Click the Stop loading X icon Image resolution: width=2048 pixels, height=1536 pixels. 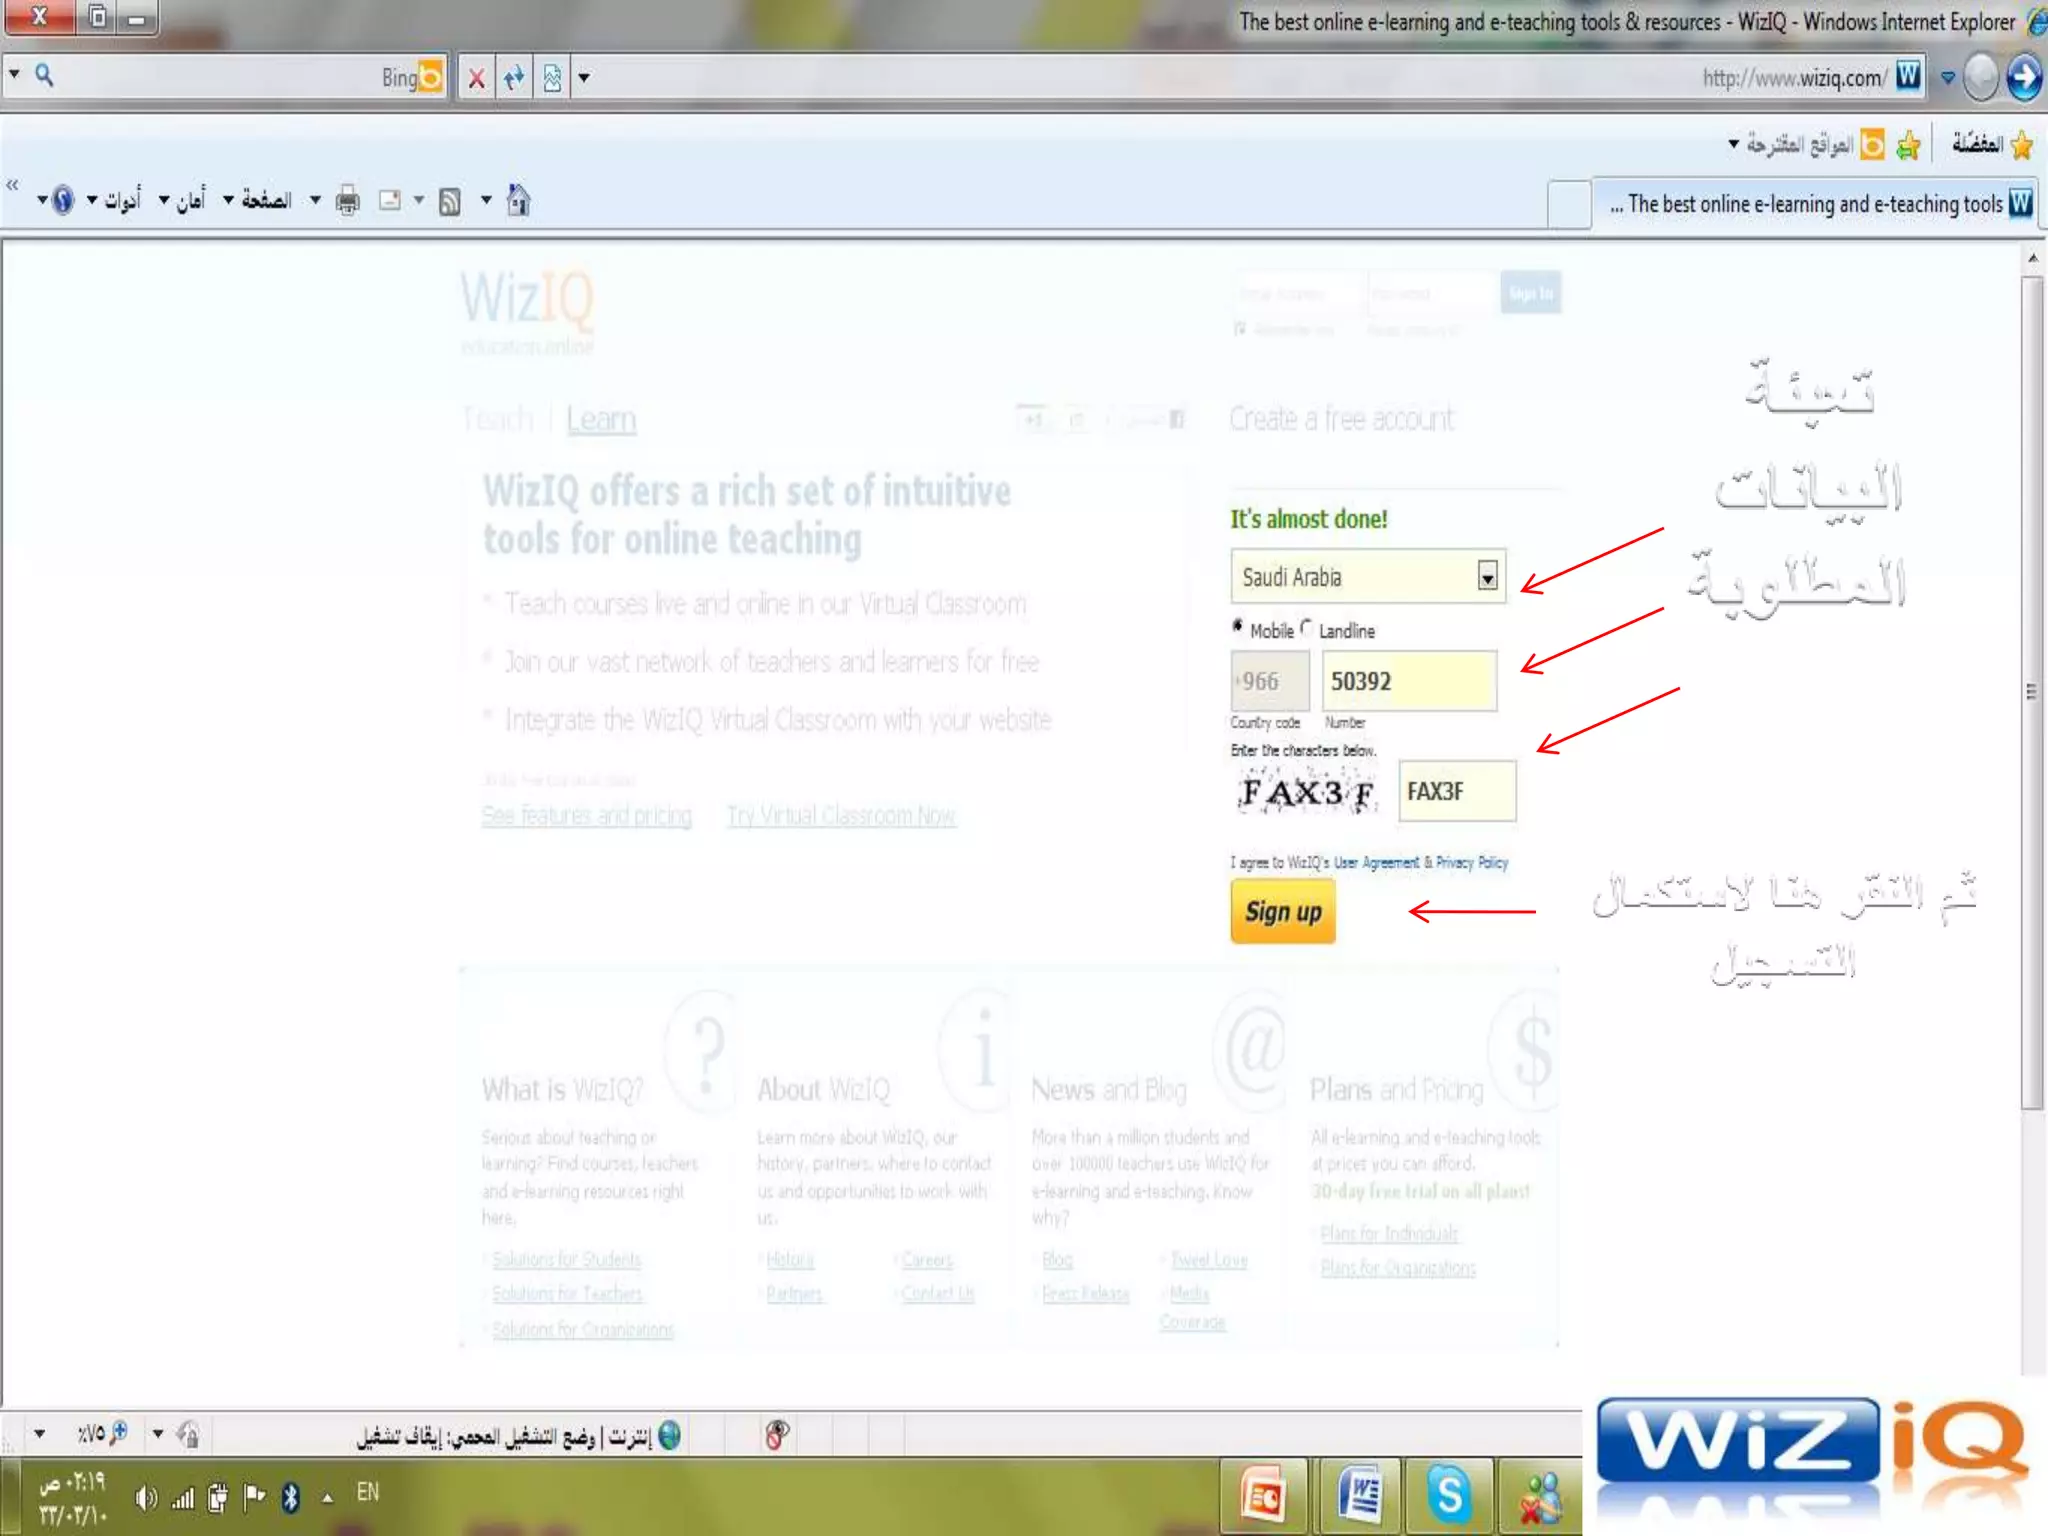tap(477, 78)
